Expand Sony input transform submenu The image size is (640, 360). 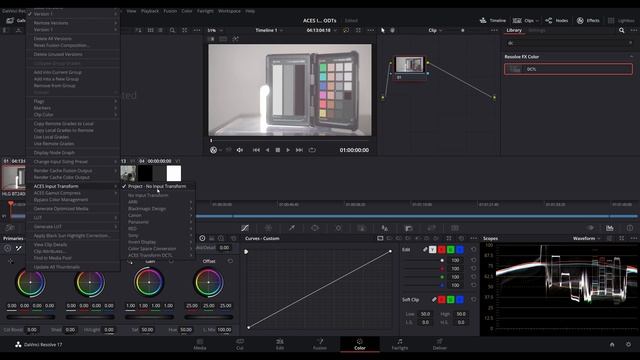(160, 236)
